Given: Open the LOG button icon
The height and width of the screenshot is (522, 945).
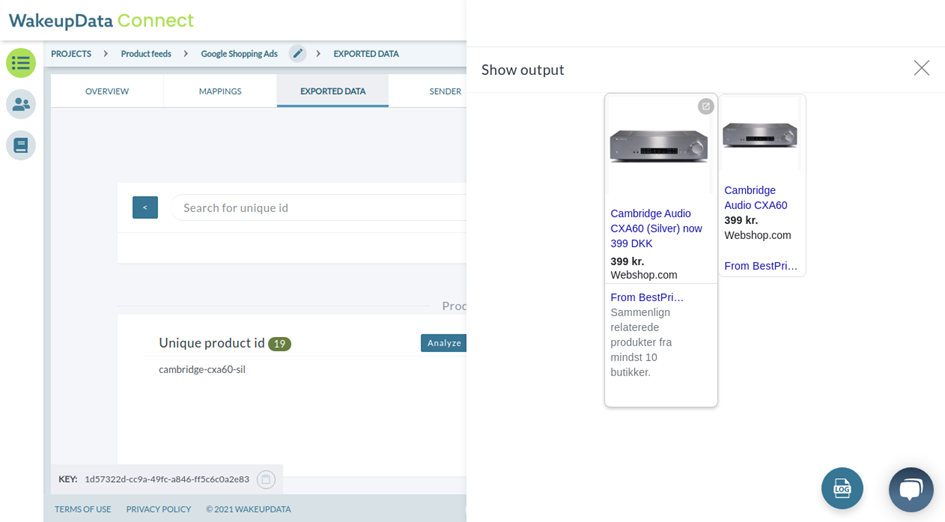Looking at the screenshot, I should click(842, 488).
